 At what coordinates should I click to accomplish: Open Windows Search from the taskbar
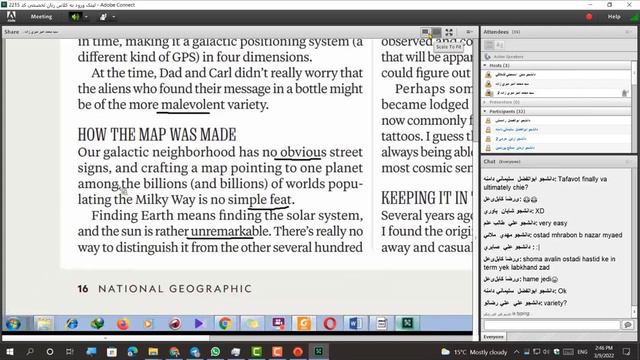(30, 351)
